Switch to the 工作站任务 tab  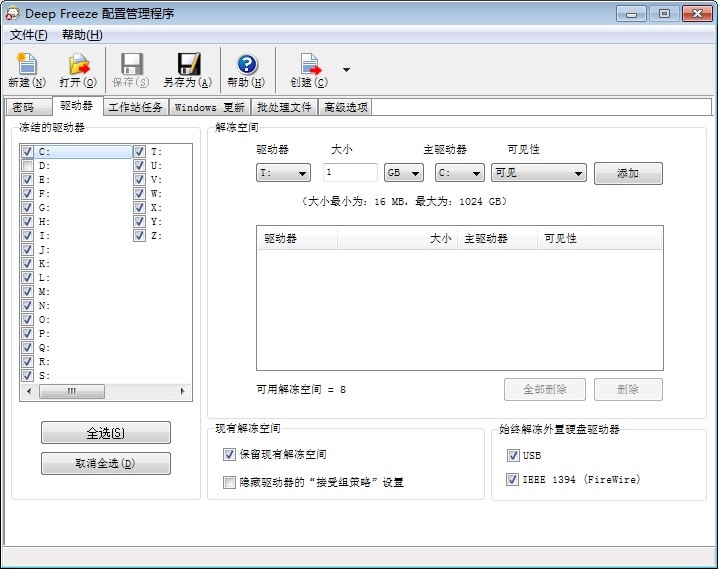[135, 107]
